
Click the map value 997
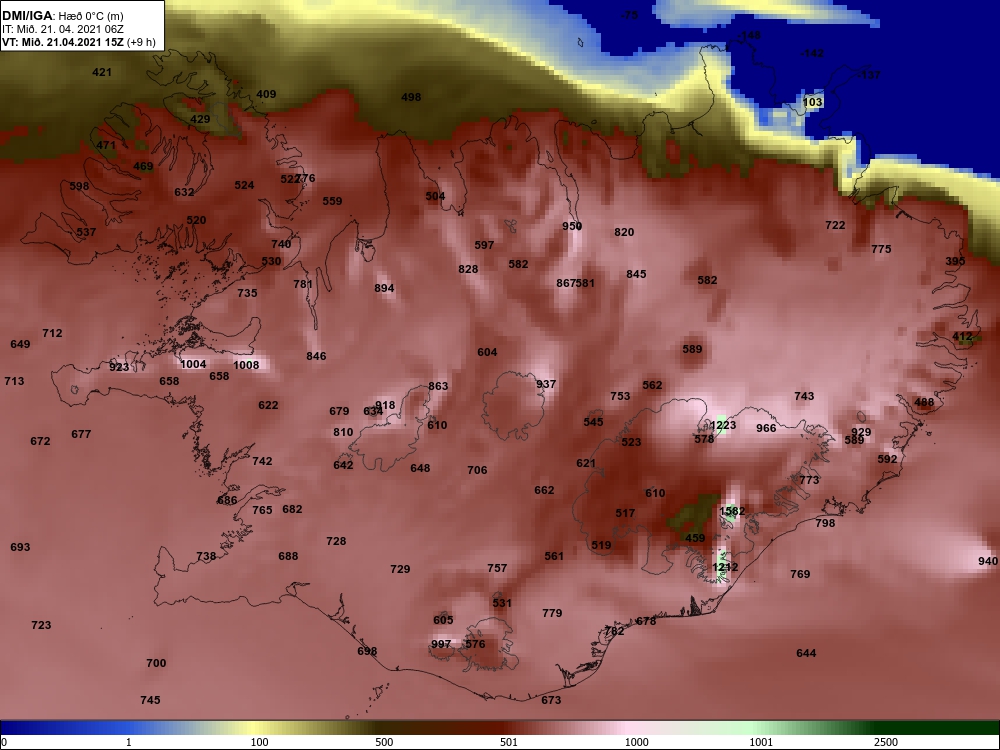(x=441, y=644)
